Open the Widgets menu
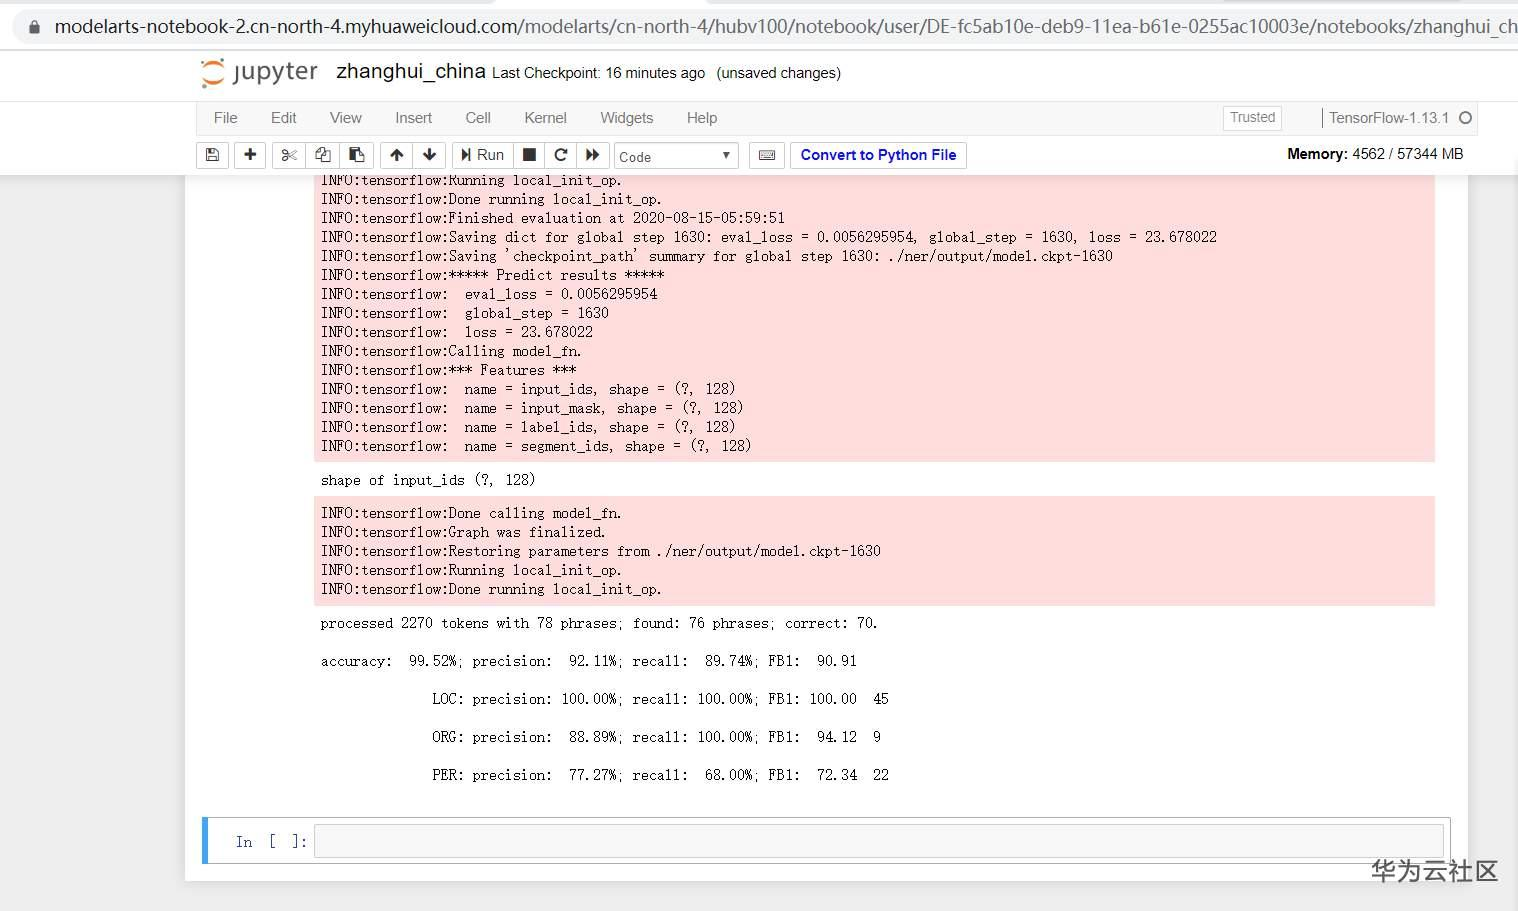Screen dimensions: 1518x911 (627, 118)
